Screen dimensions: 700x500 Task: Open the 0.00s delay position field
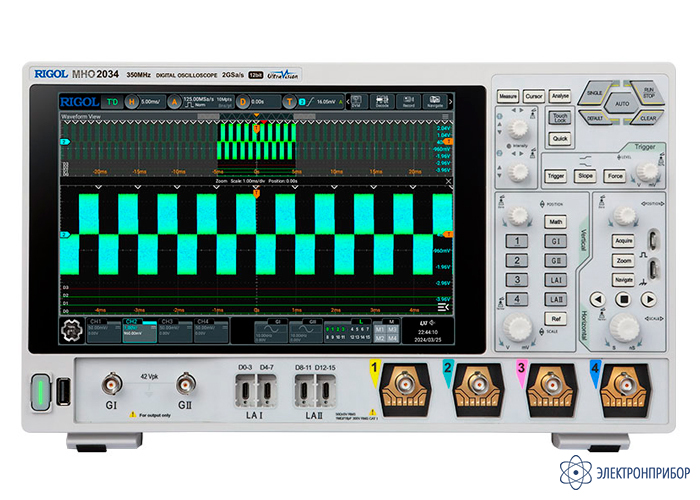(x=264, y=102)
